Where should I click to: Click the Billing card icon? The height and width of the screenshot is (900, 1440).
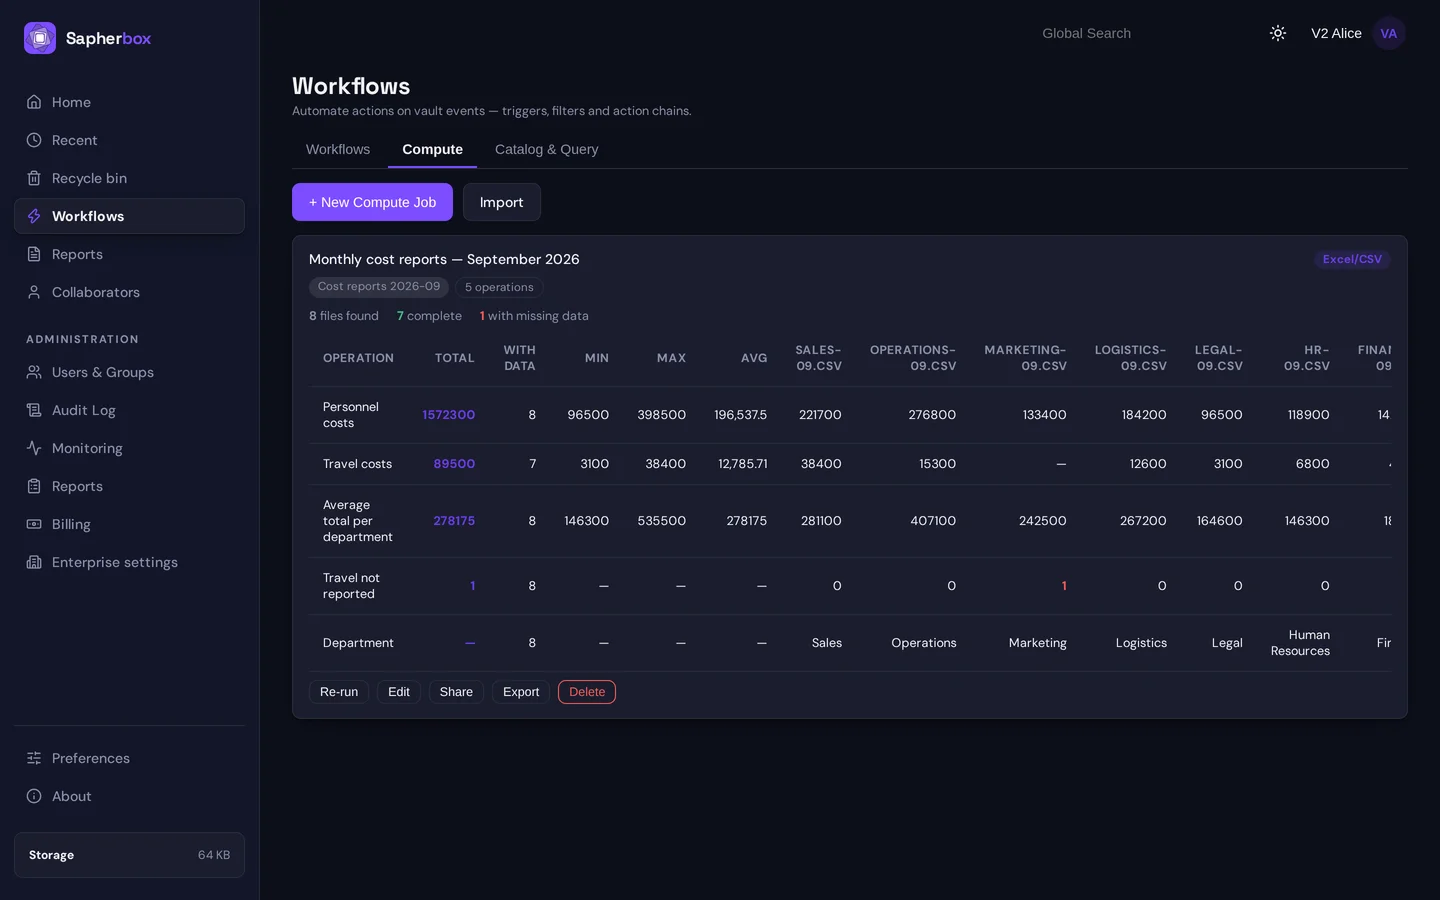coord(34,524)
